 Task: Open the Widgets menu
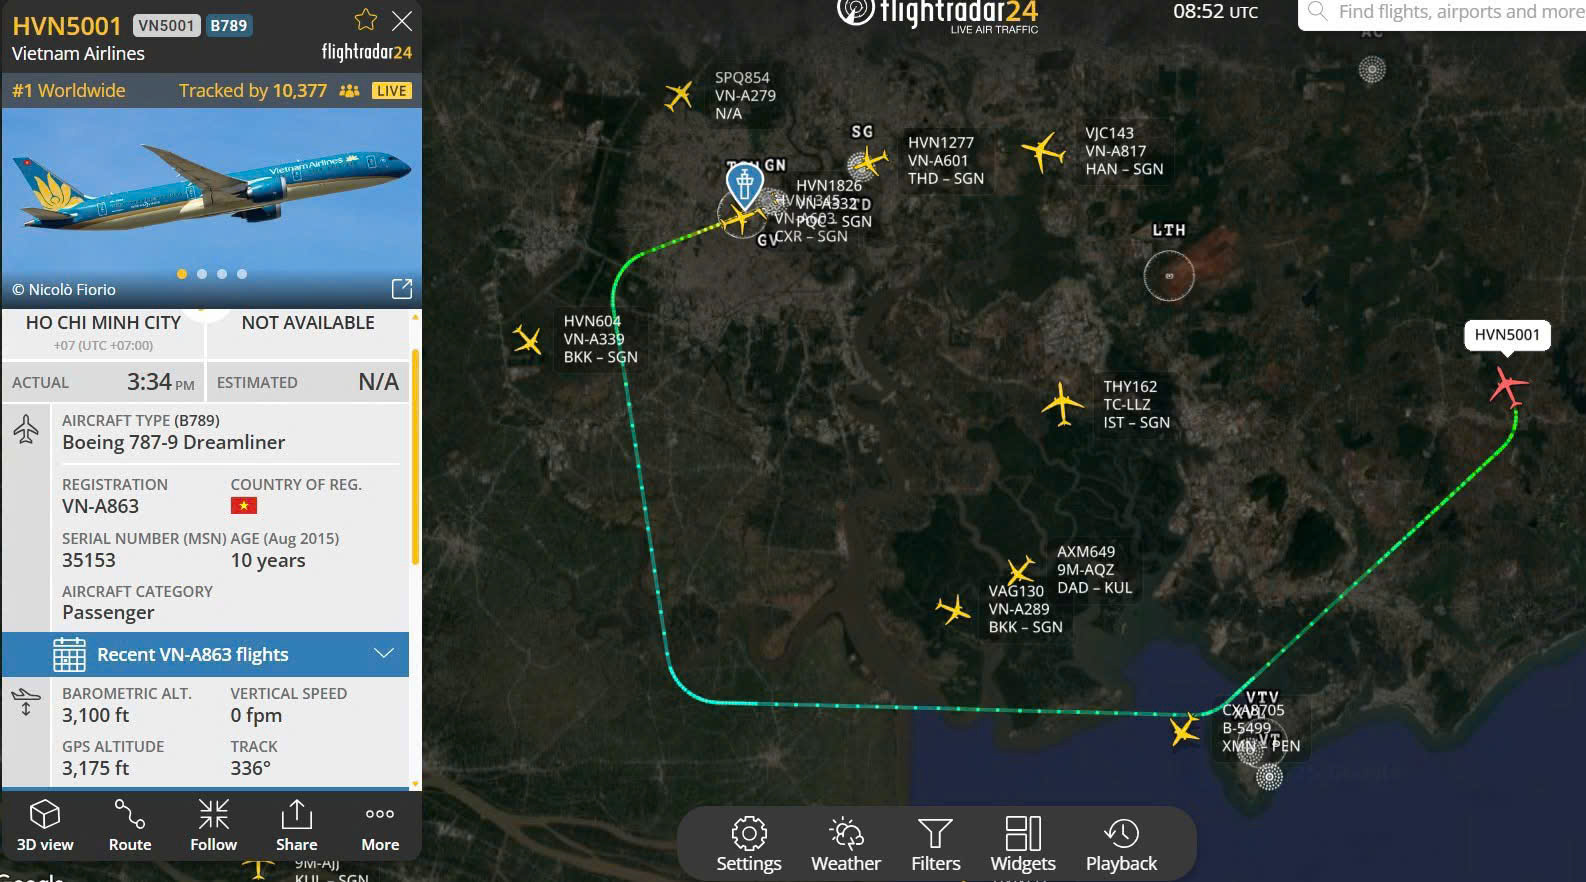(x=1023, y=845)
